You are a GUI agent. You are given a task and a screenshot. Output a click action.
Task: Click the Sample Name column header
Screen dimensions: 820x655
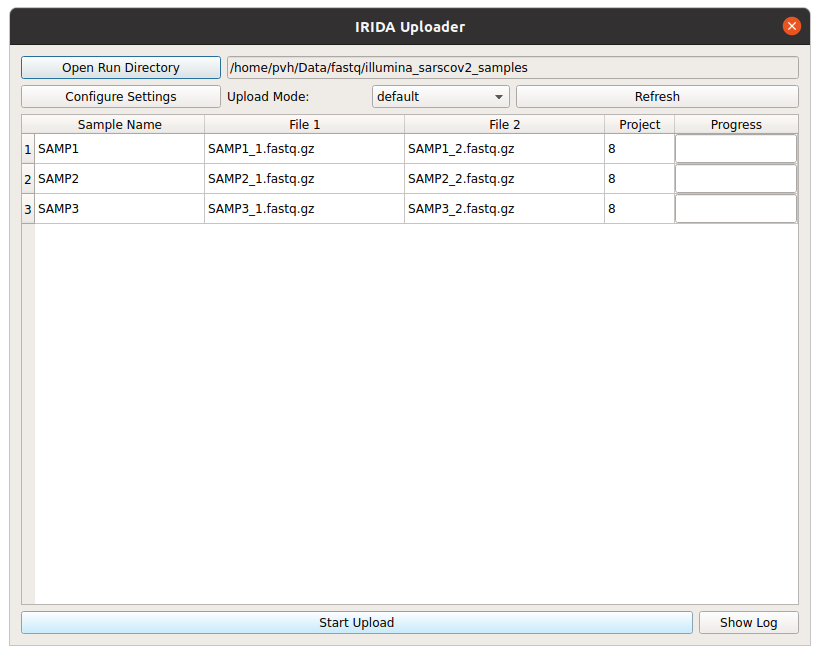(119, 125)
